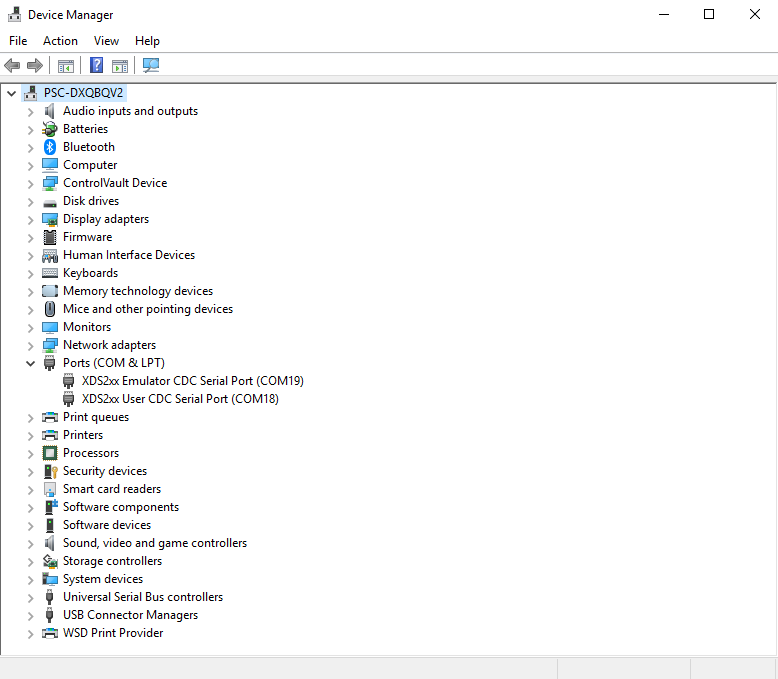
Task: Select the Memory technology devices label
Action: [138, 291]
